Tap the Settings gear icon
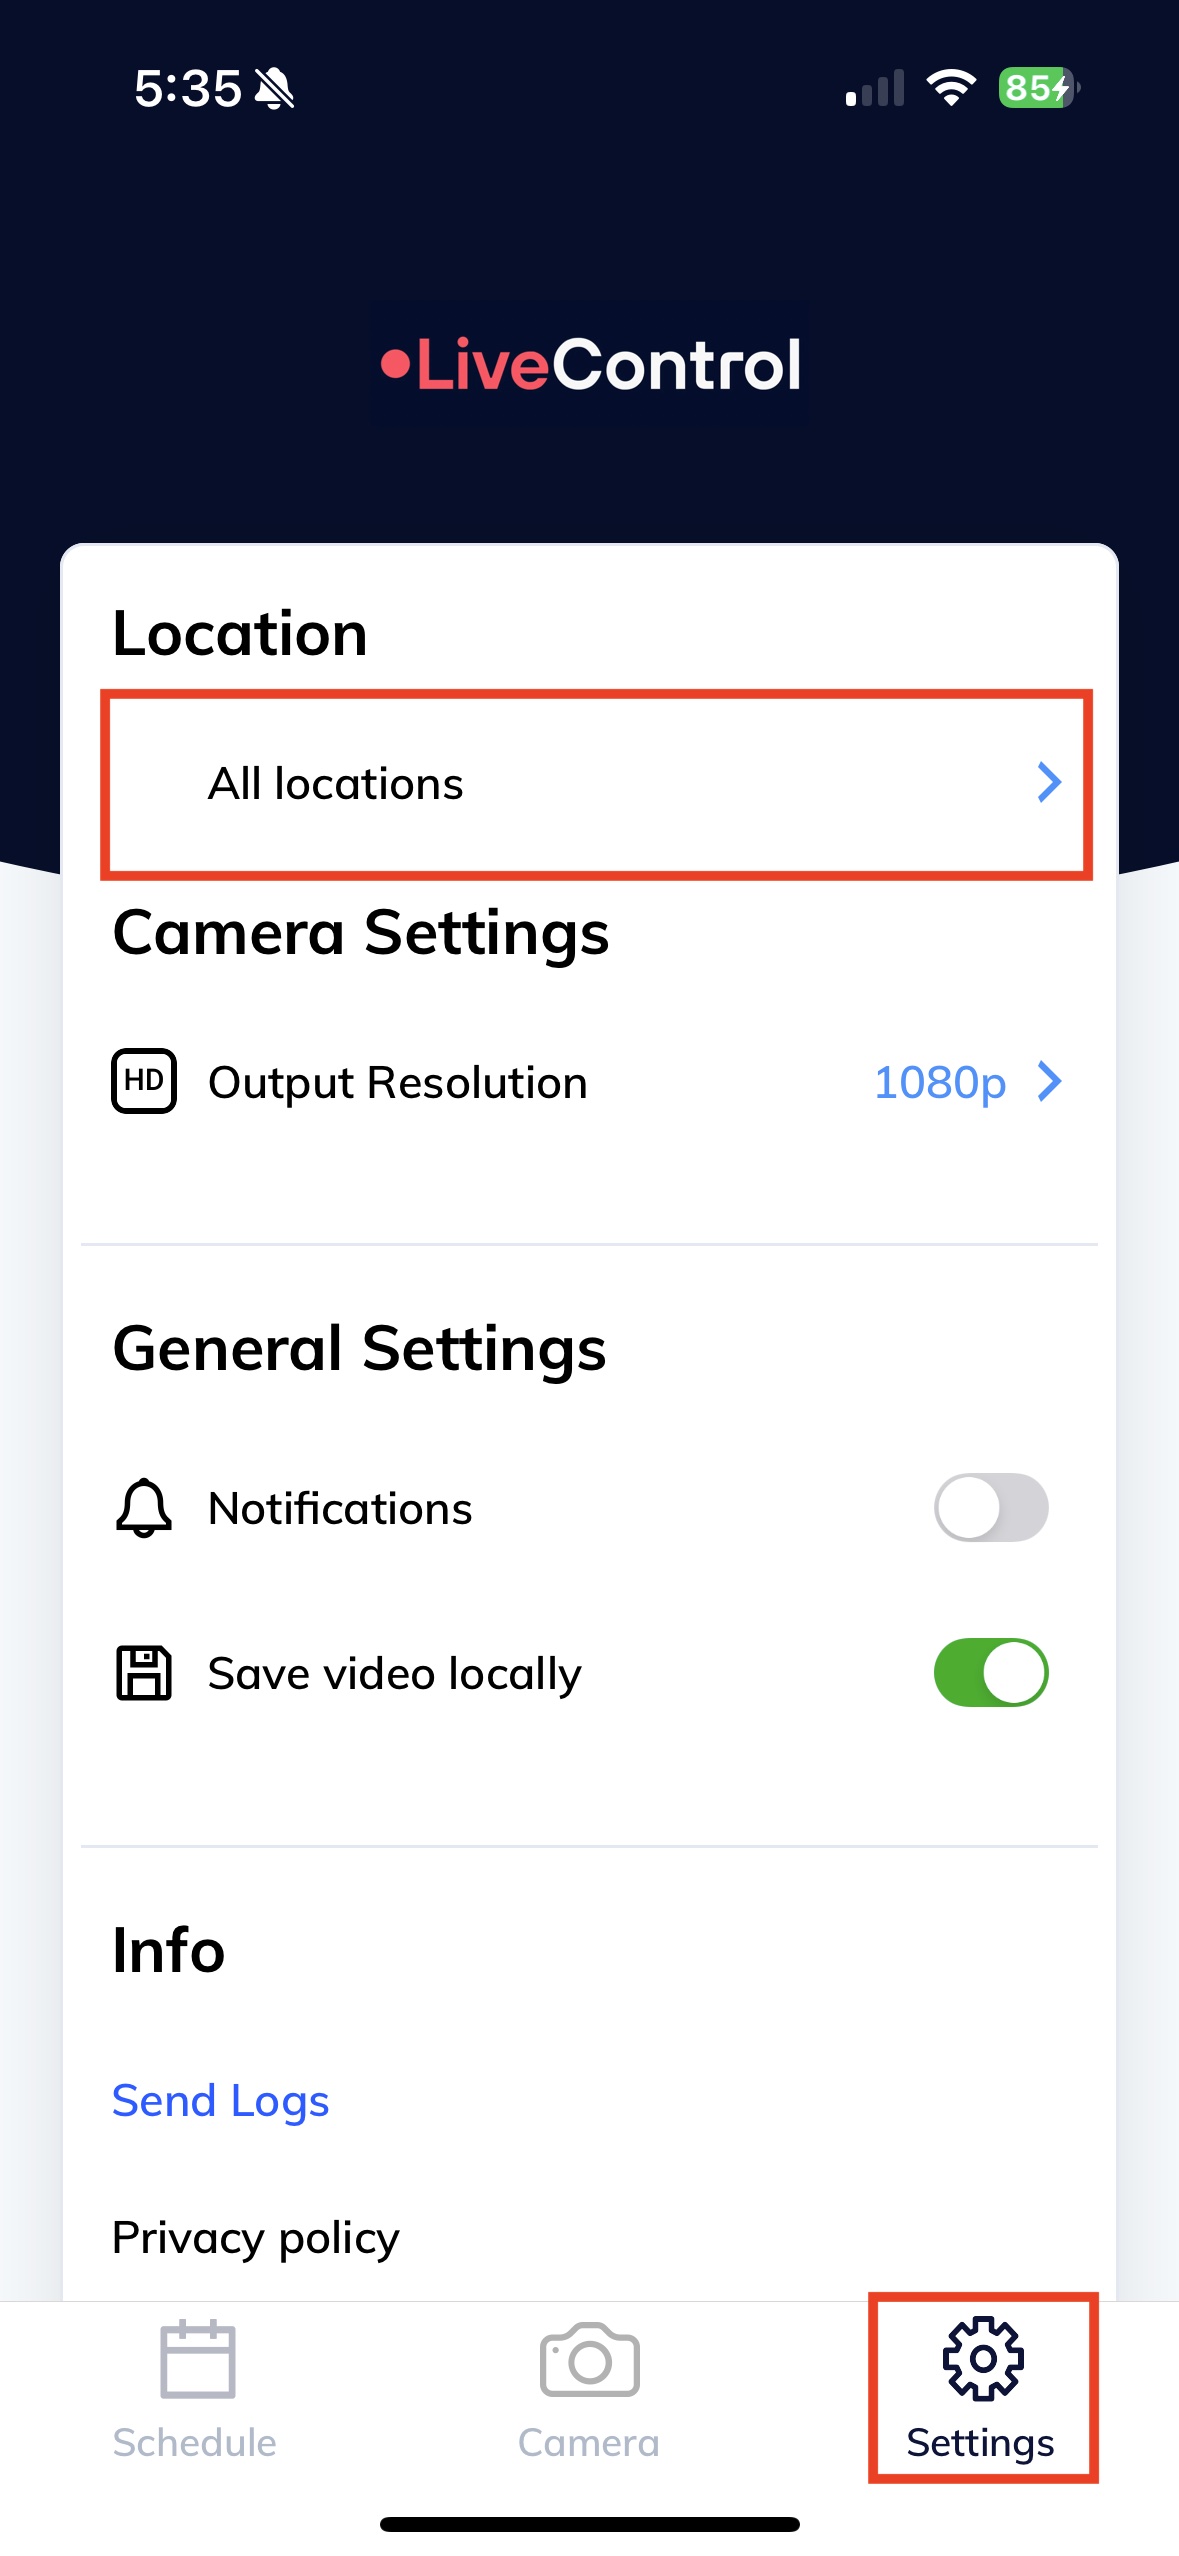Image resolution: width=1179 pixels, height=2556 pixels. pyautogui.click(x=982, y=2359)
